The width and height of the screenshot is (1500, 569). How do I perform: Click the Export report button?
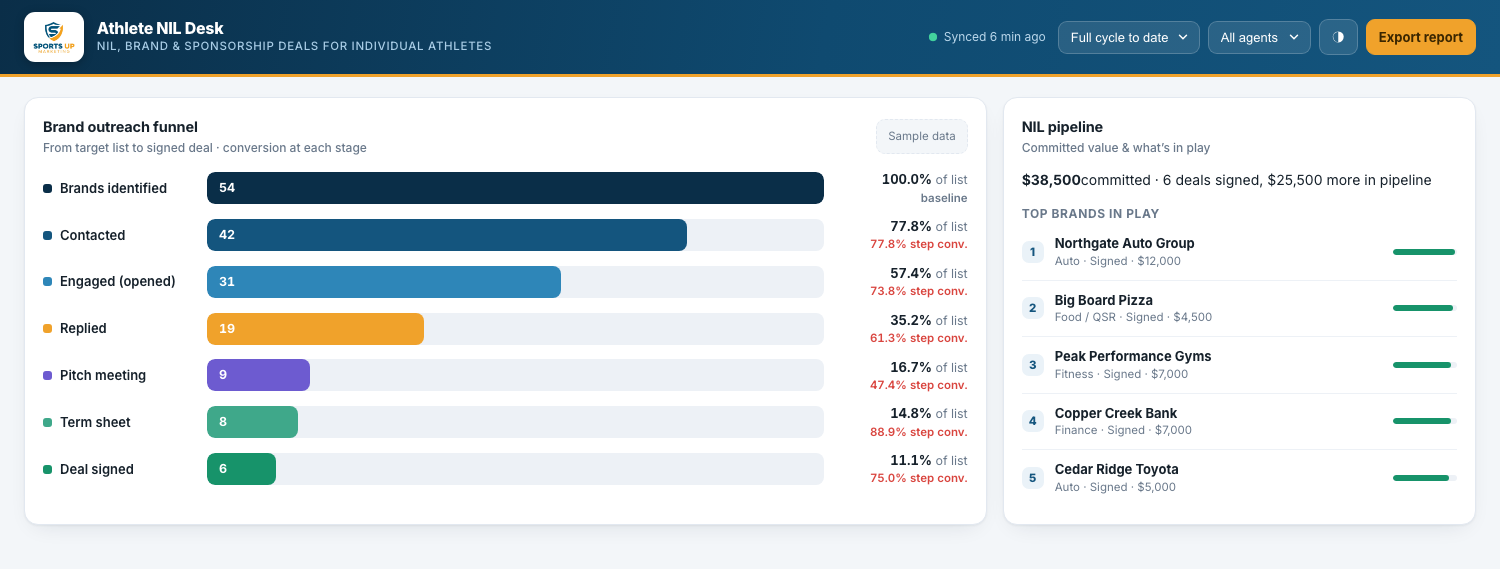(1420, 37)
